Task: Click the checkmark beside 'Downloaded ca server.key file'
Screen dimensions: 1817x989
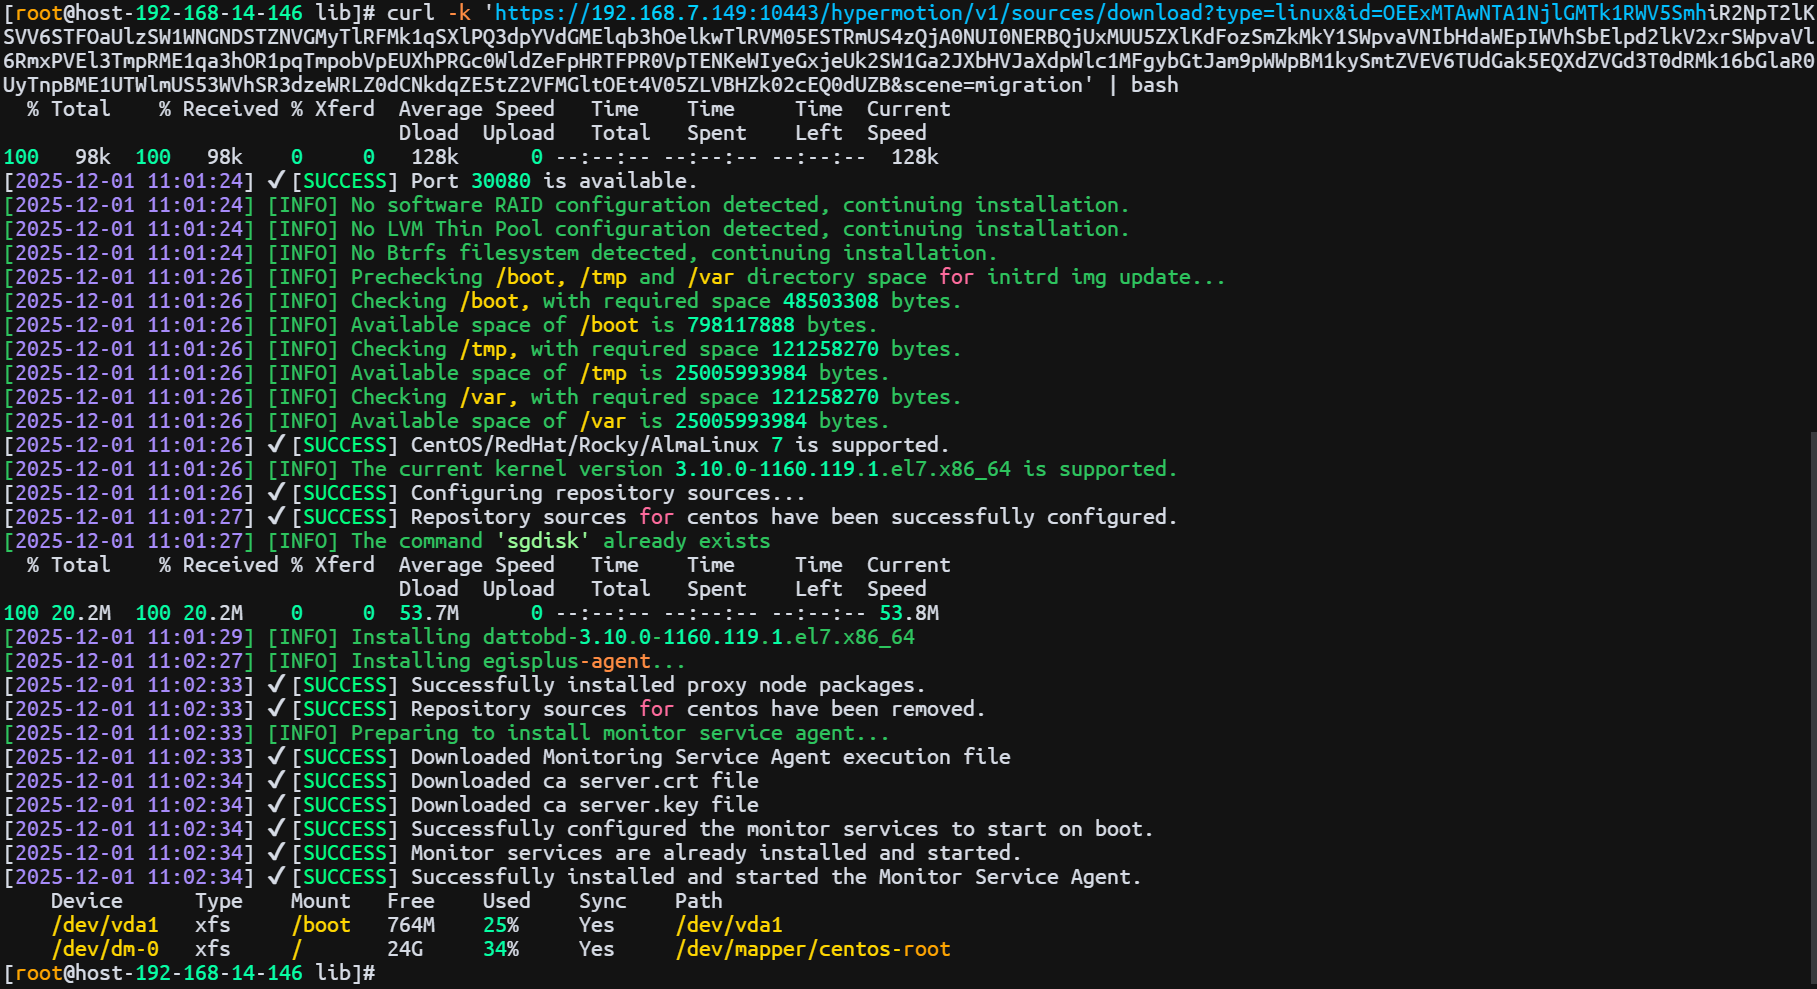Action: (276, 805)
